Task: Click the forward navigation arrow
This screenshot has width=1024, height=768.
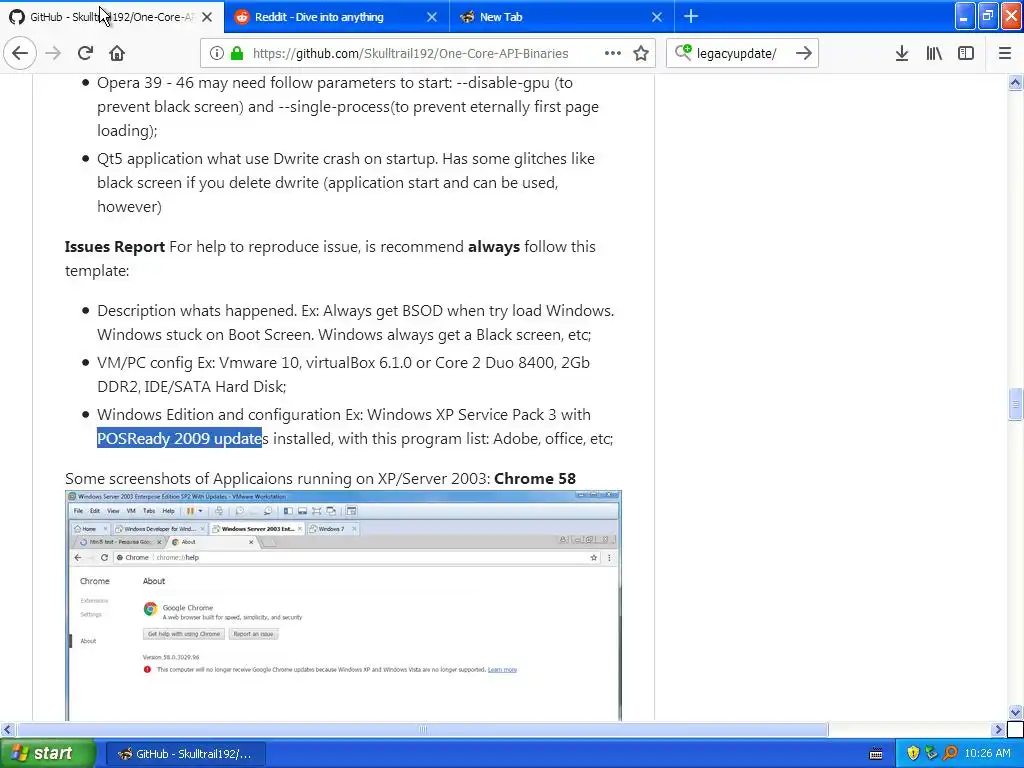Action: tap(53, 53)
